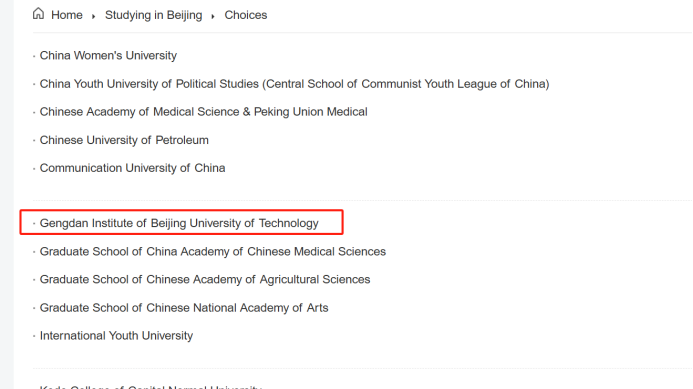Open Graduate School of Chinese National Academy of Arts
Image resolution: width=693 pixels, height=389 pixels.
tap(184, 308)
